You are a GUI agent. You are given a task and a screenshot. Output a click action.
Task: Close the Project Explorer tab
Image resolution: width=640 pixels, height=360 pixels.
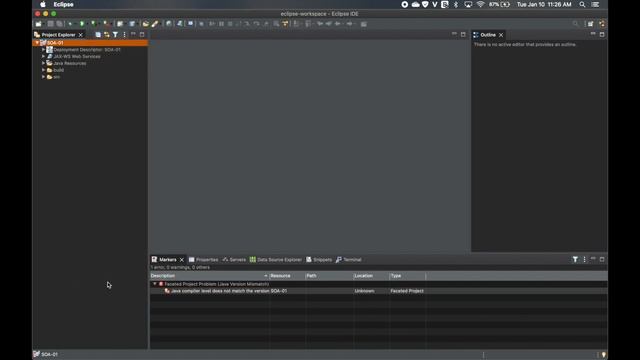80,35
